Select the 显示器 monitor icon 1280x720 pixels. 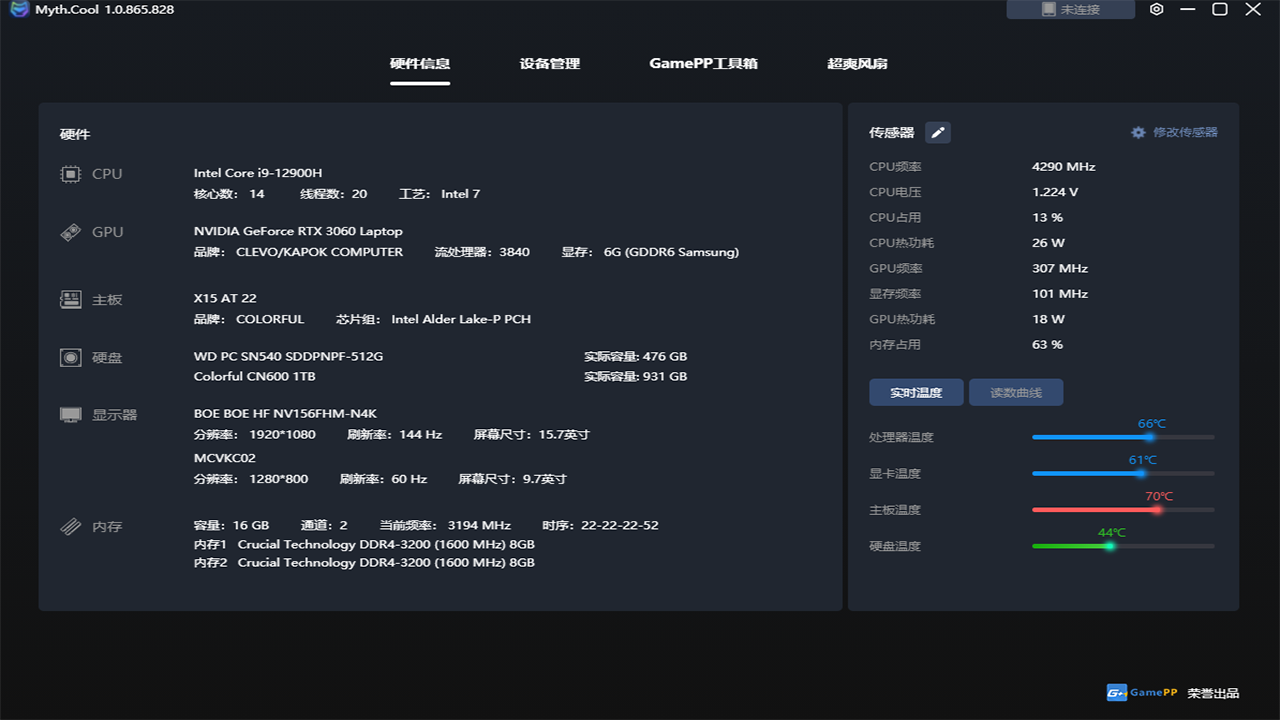[x=70, y=414]
